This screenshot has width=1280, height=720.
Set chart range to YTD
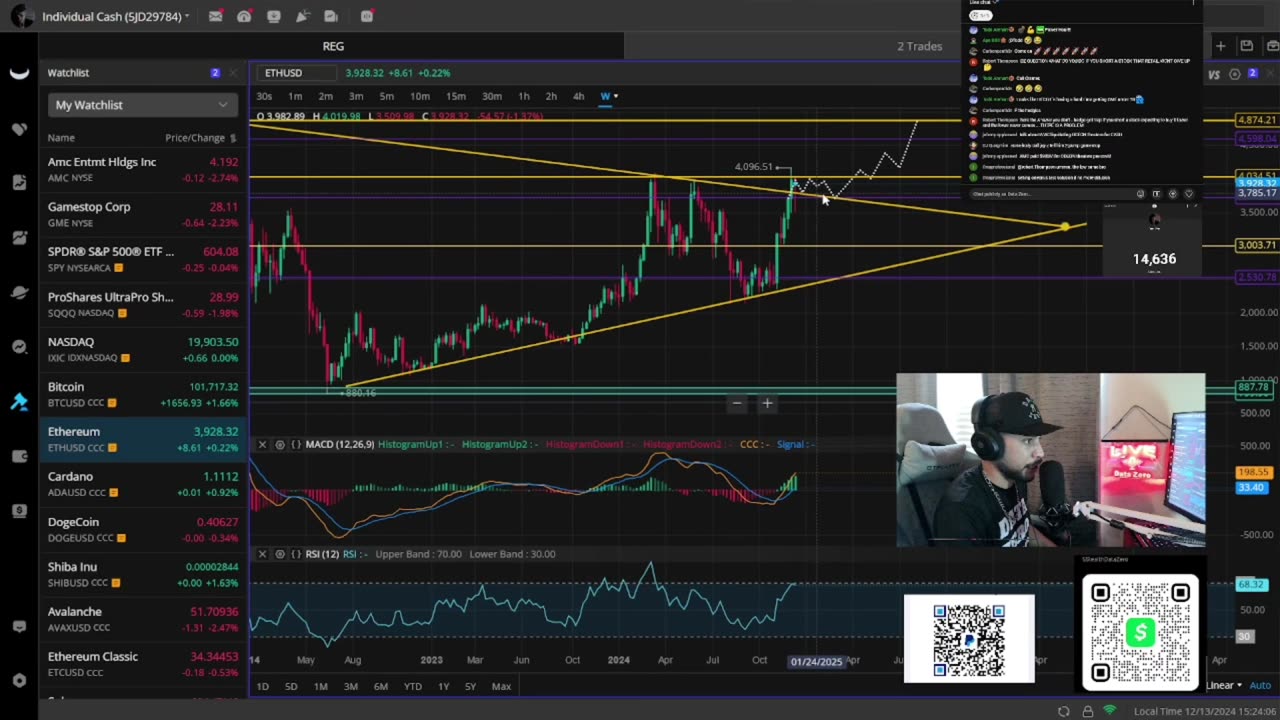(x=412, y=686)
